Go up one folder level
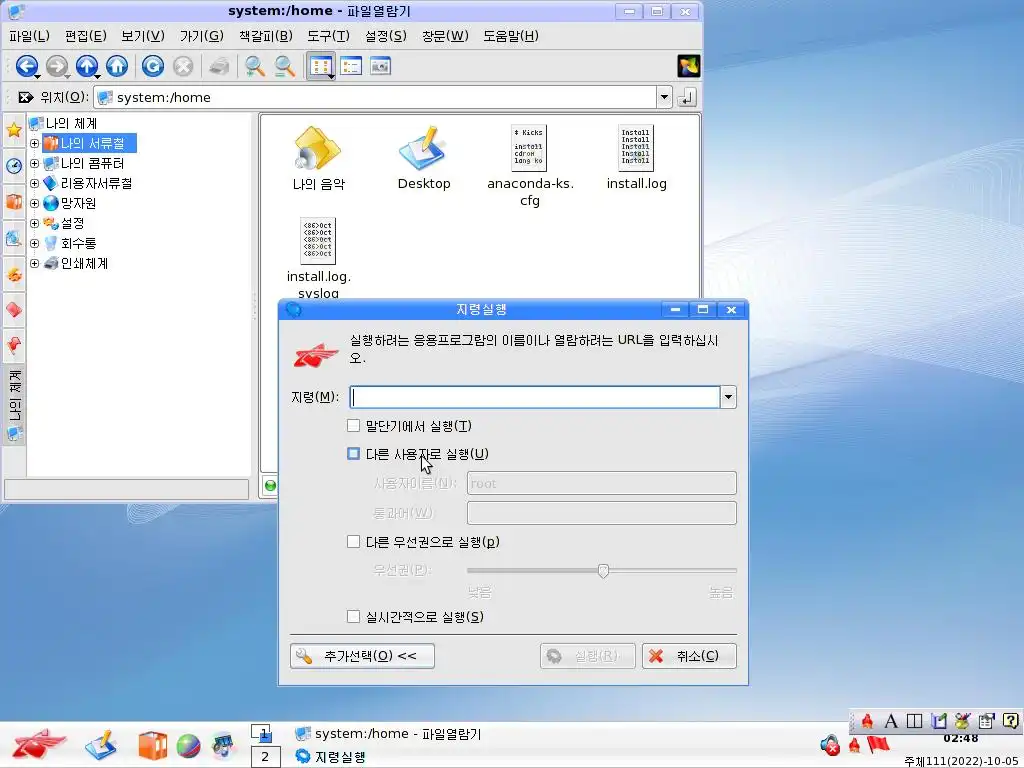The image size is (1024, 768). point(87,66)
